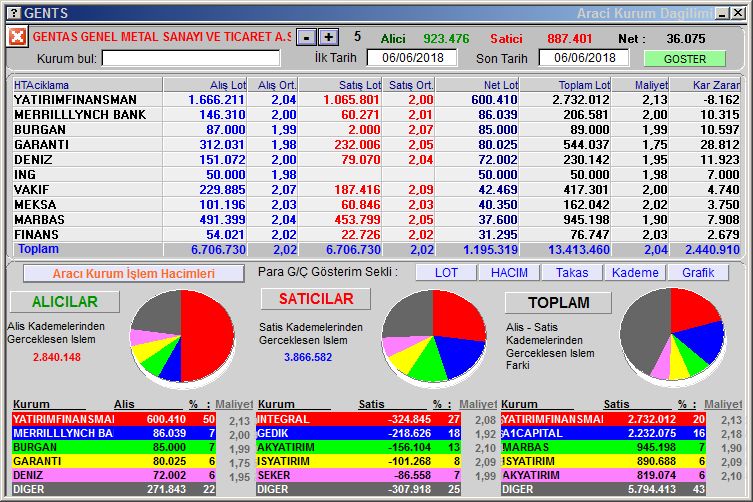Select the MEKSA row

pyautogui.click(x=376, y=205)
